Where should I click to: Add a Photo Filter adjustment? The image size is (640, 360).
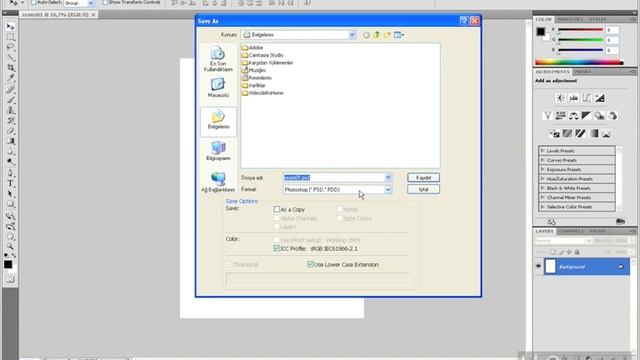(x=599, y=116)
